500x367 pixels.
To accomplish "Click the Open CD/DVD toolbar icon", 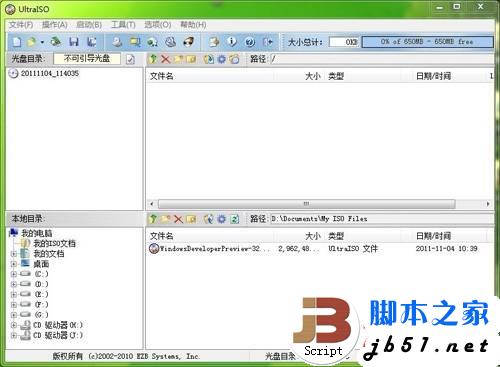I will [56, 42].
